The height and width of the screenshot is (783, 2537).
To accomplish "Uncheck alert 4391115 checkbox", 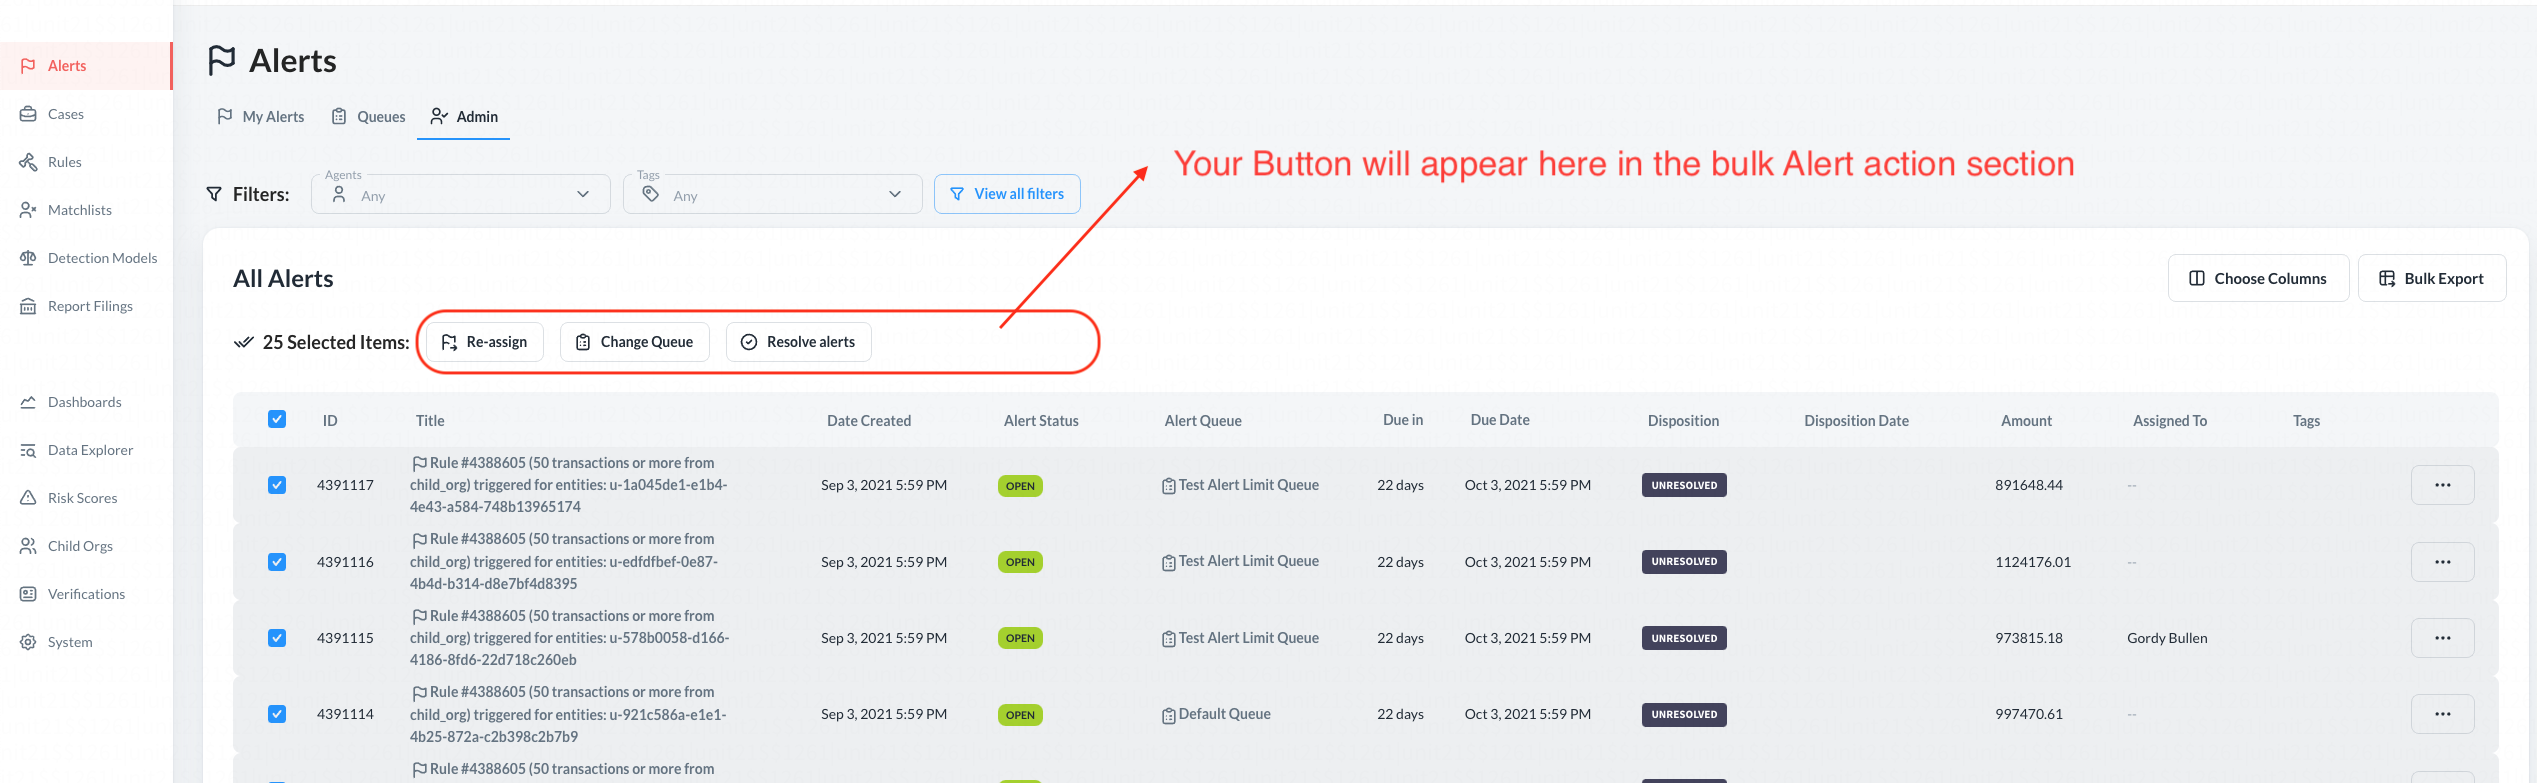I will point(277,638).
